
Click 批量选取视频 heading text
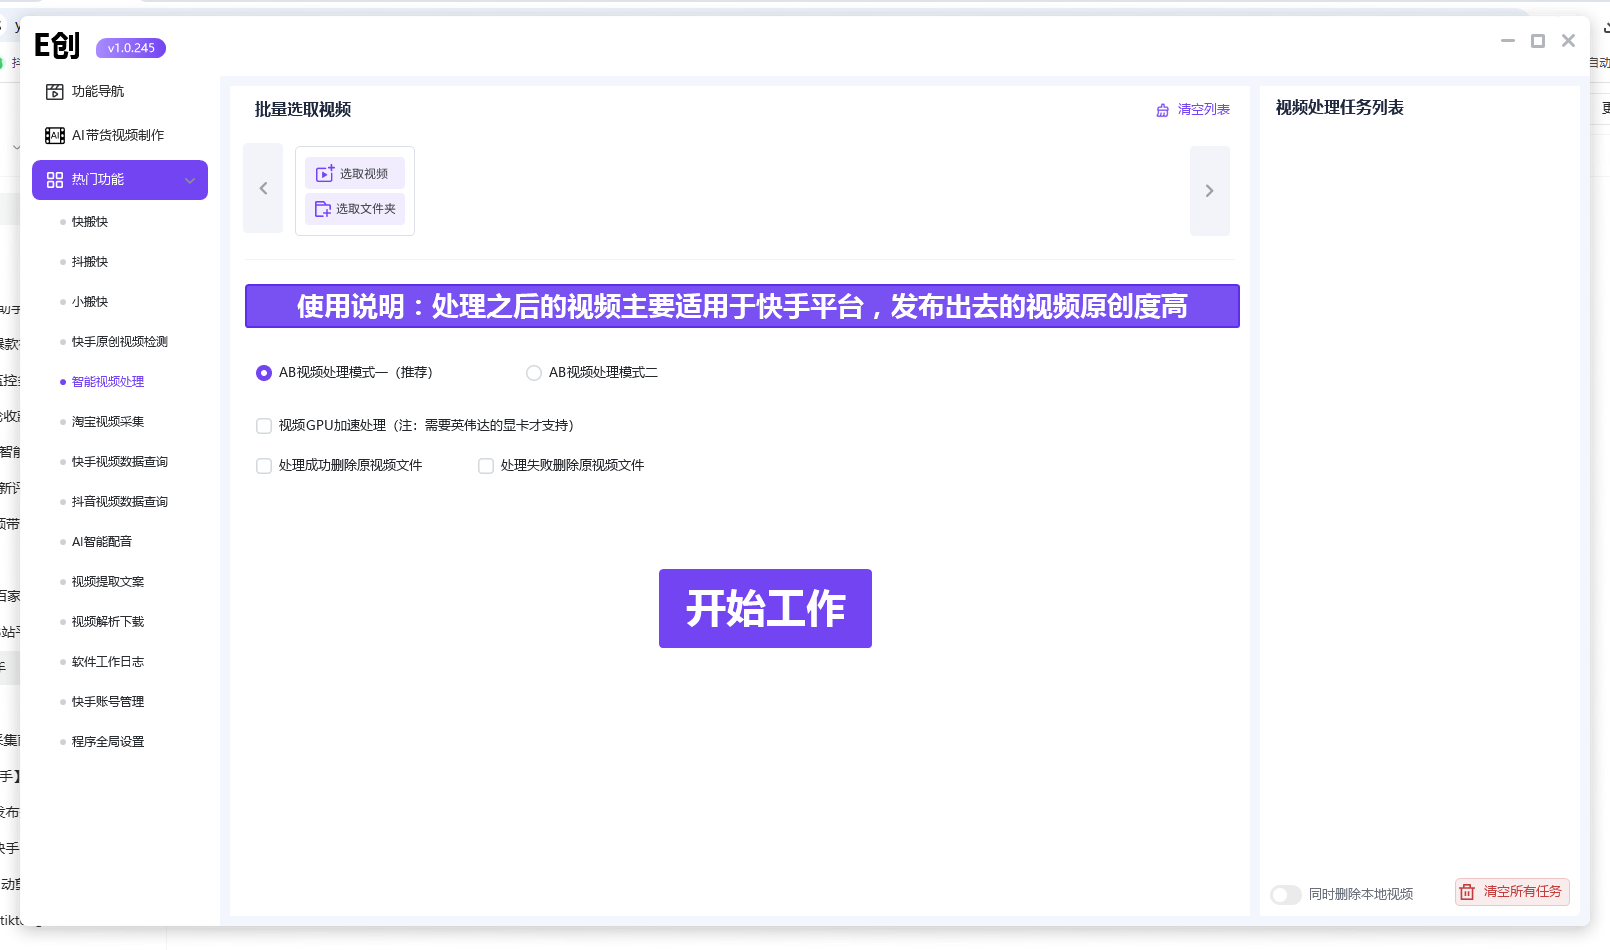point(303,110)
